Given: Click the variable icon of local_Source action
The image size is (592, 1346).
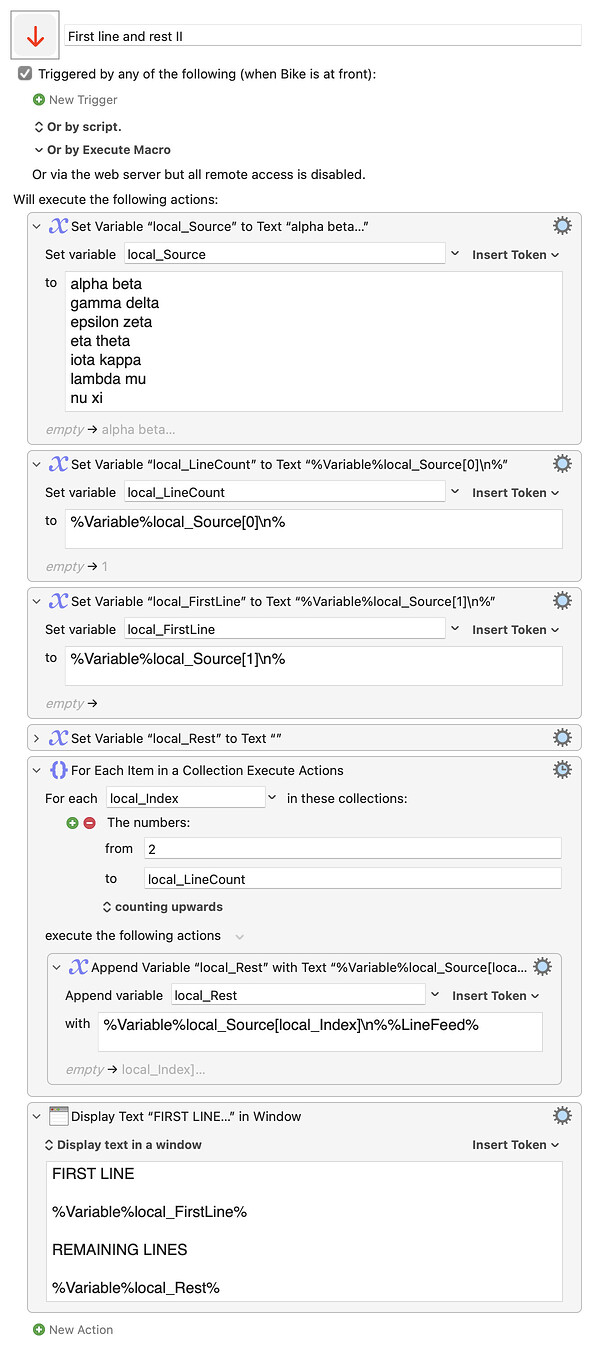Looking at the screenshot, I should pyautogui.click(x=58, y=226).
